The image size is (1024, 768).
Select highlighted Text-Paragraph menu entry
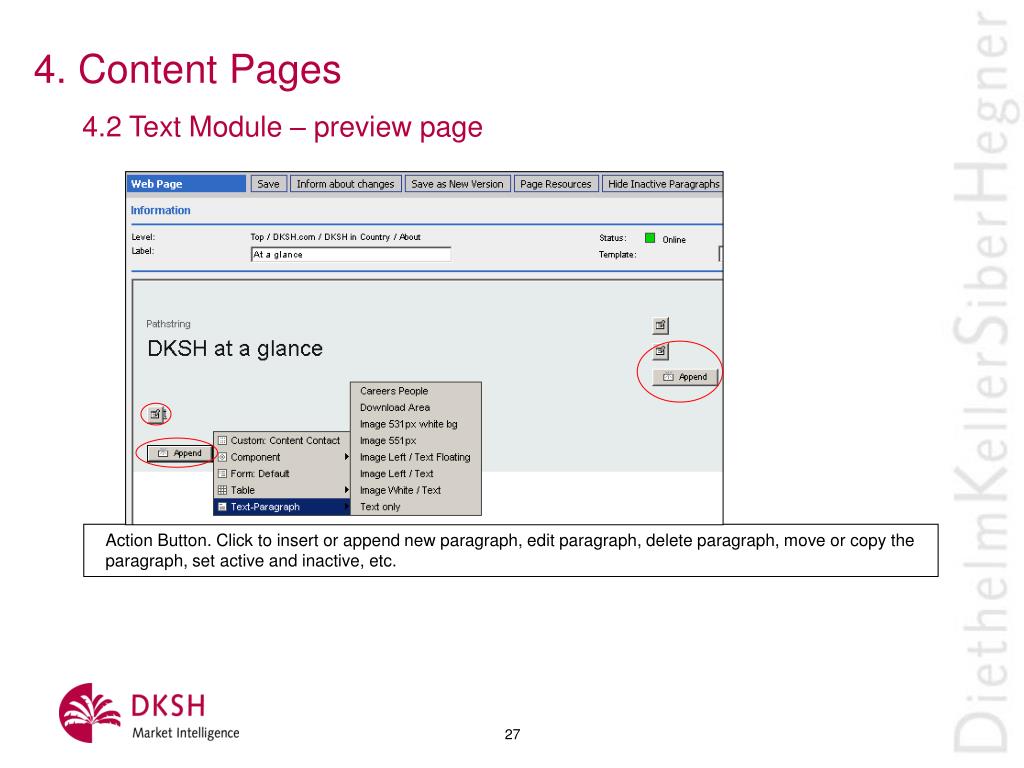(282, 507)
